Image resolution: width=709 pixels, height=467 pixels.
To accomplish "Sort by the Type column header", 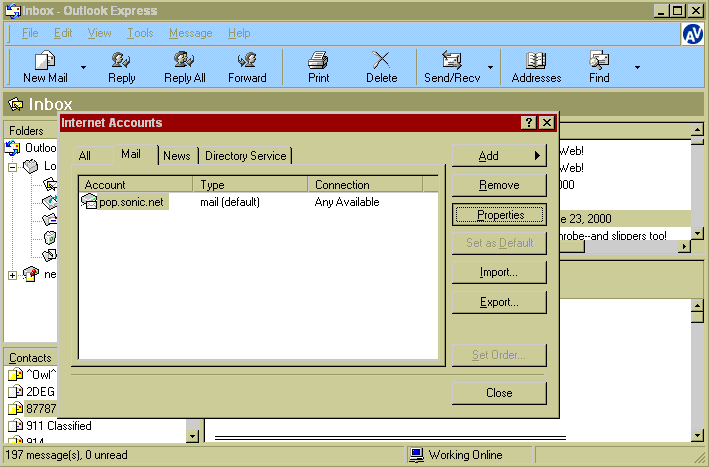I will [x=251, y=184].
